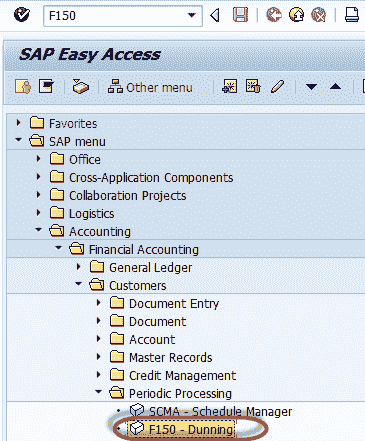Collapse the command field with left arrow
Screen dimensions: 365x441
(215, 15)
